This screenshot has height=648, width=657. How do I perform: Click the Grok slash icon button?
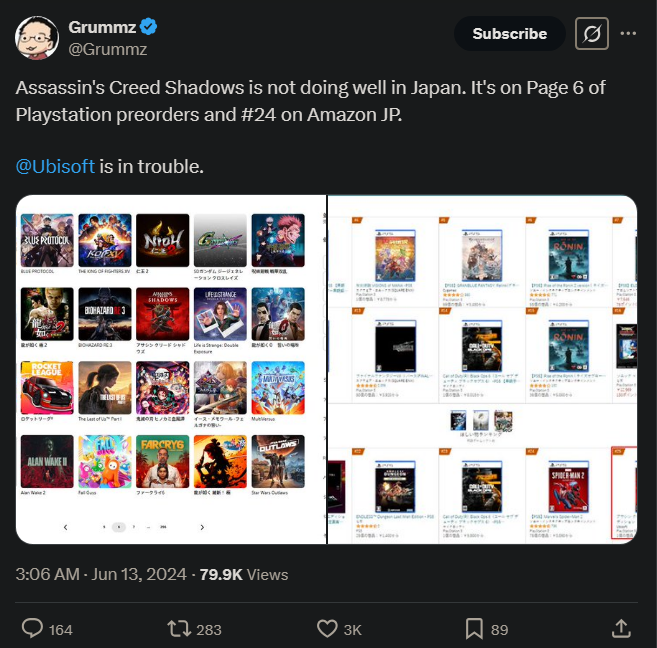pos(592,34)
